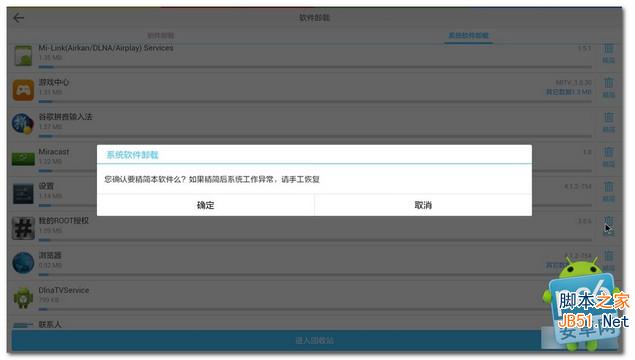Open Mi-Link Services app icon
Viewport: 635px width, 360px height.
(23, 55)
